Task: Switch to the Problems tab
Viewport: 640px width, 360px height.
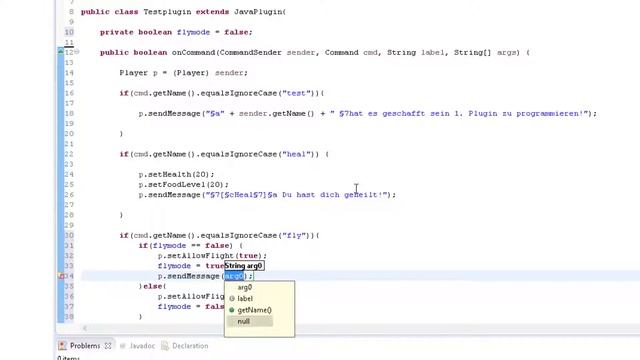Action: click(85, 346)
